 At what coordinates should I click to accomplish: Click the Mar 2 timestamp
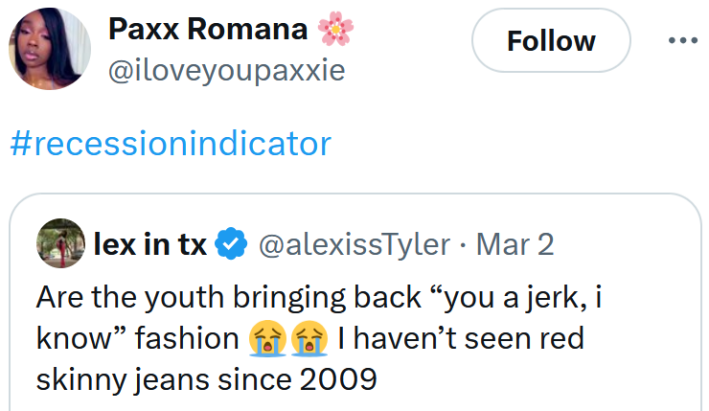515,243
